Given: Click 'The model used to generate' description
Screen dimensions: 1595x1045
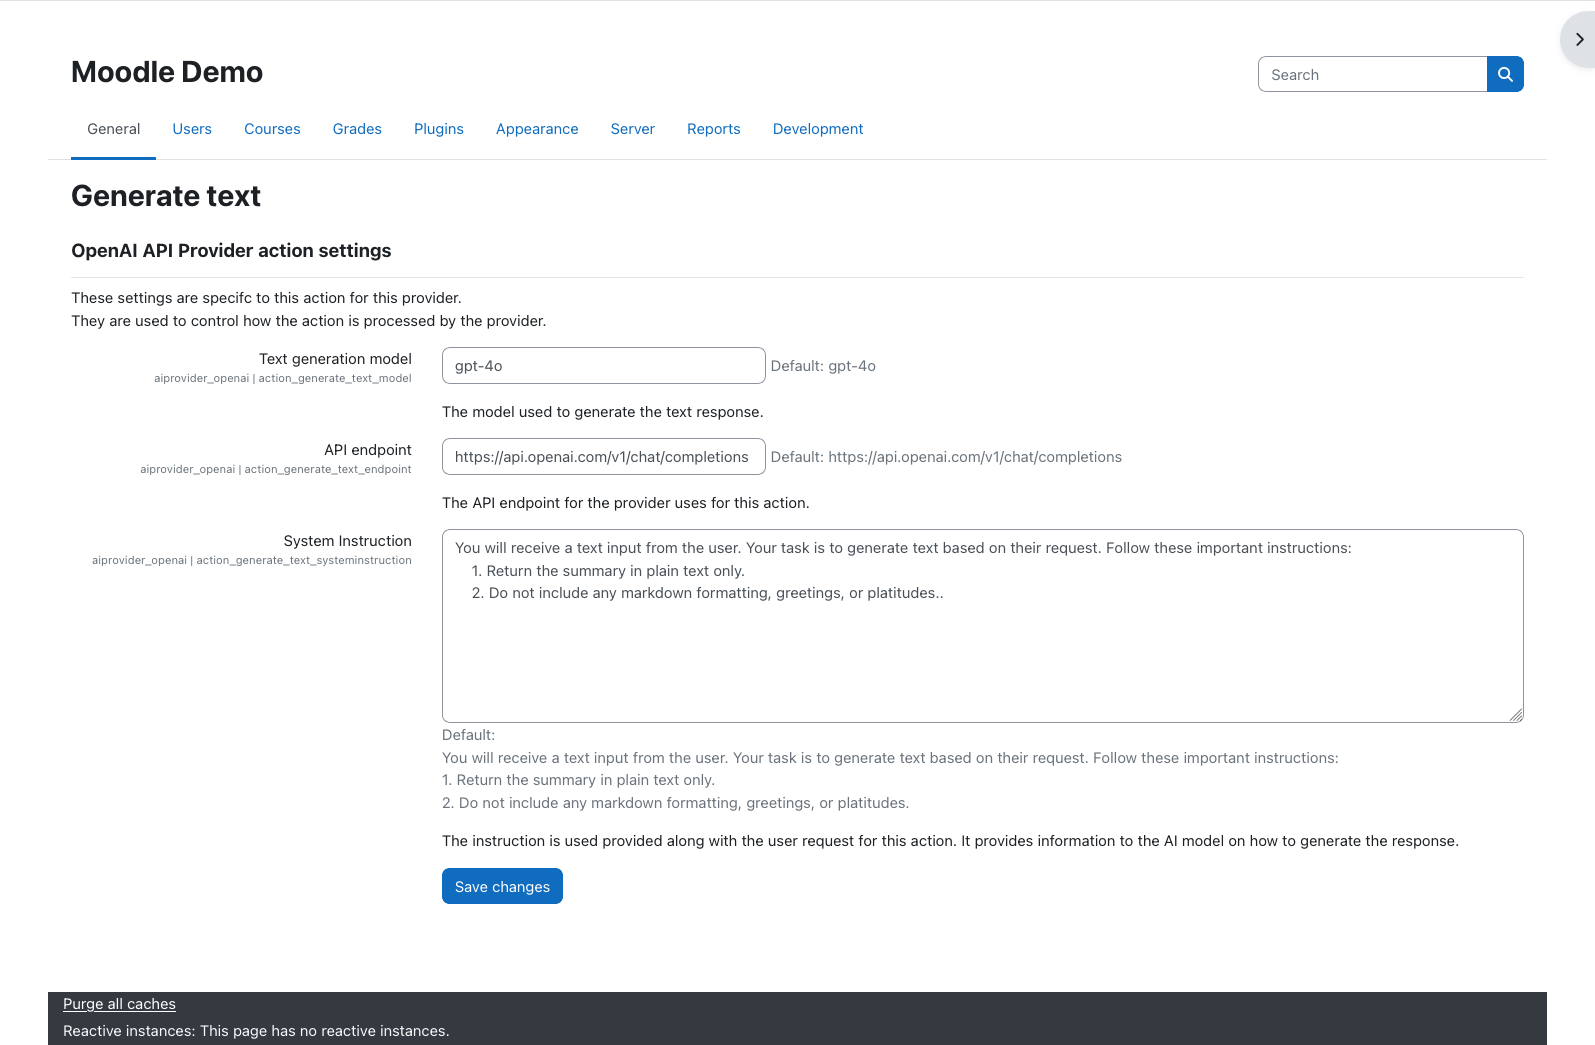Looking at the screenshot, I should click(603, 412).
